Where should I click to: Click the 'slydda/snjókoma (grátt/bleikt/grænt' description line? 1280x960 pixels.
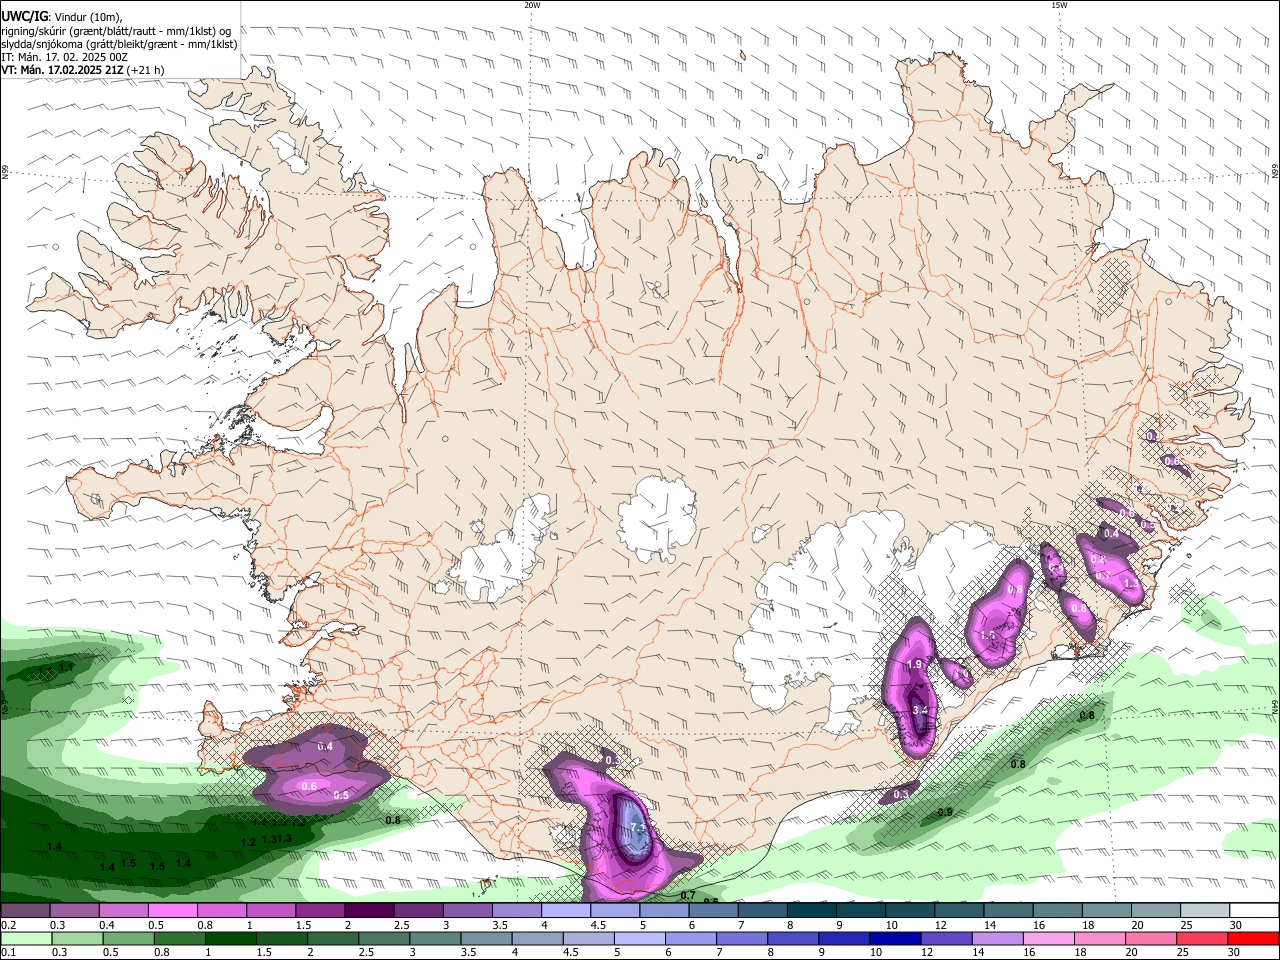click(x=119, y=44)
